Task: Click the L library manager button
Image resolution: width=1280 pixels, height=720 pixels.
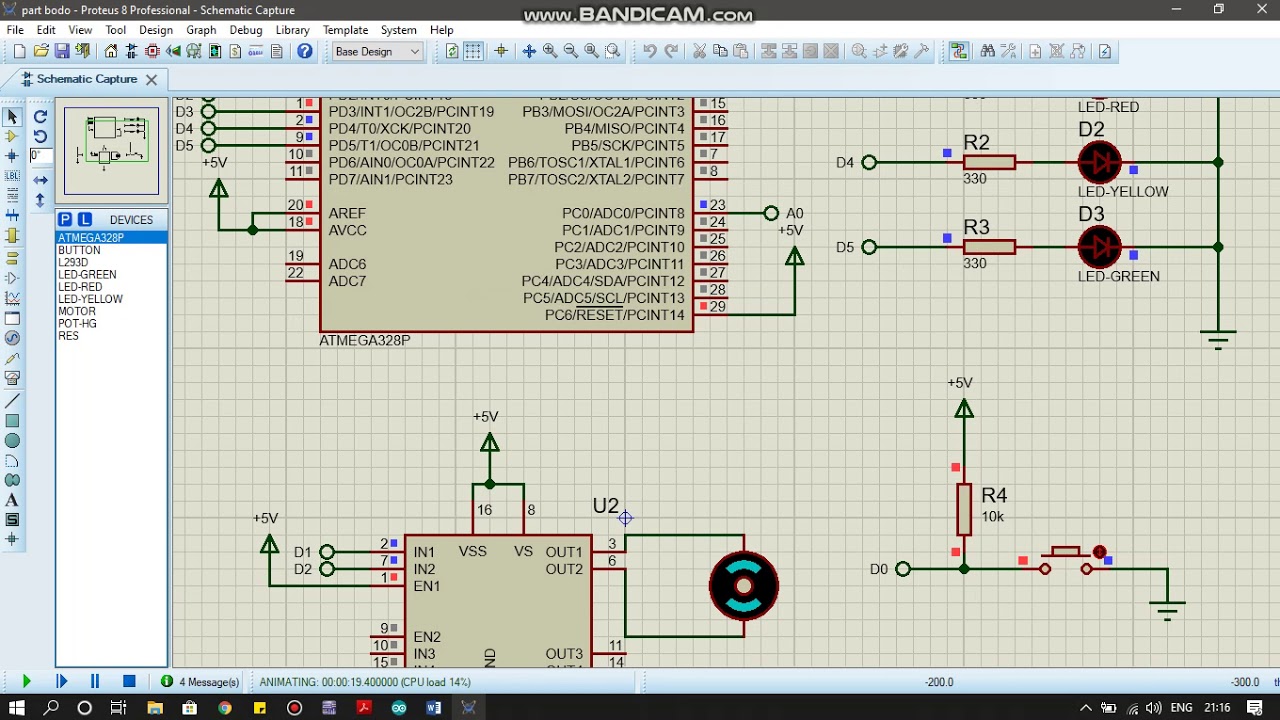Action: point(85,219)
